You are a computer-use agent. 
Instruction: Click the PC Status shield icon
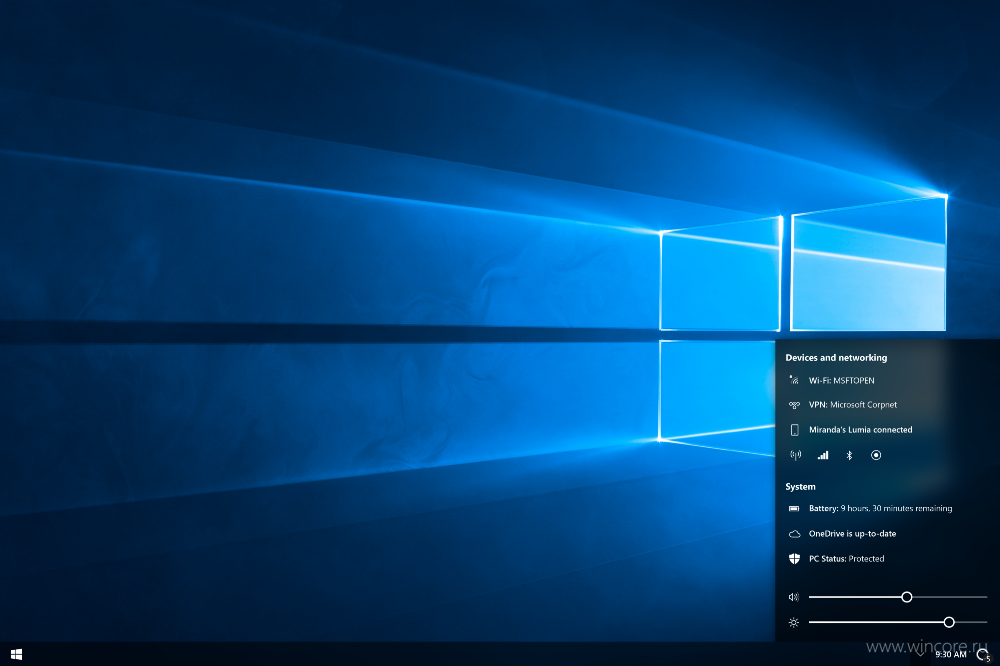pos(794,559)
